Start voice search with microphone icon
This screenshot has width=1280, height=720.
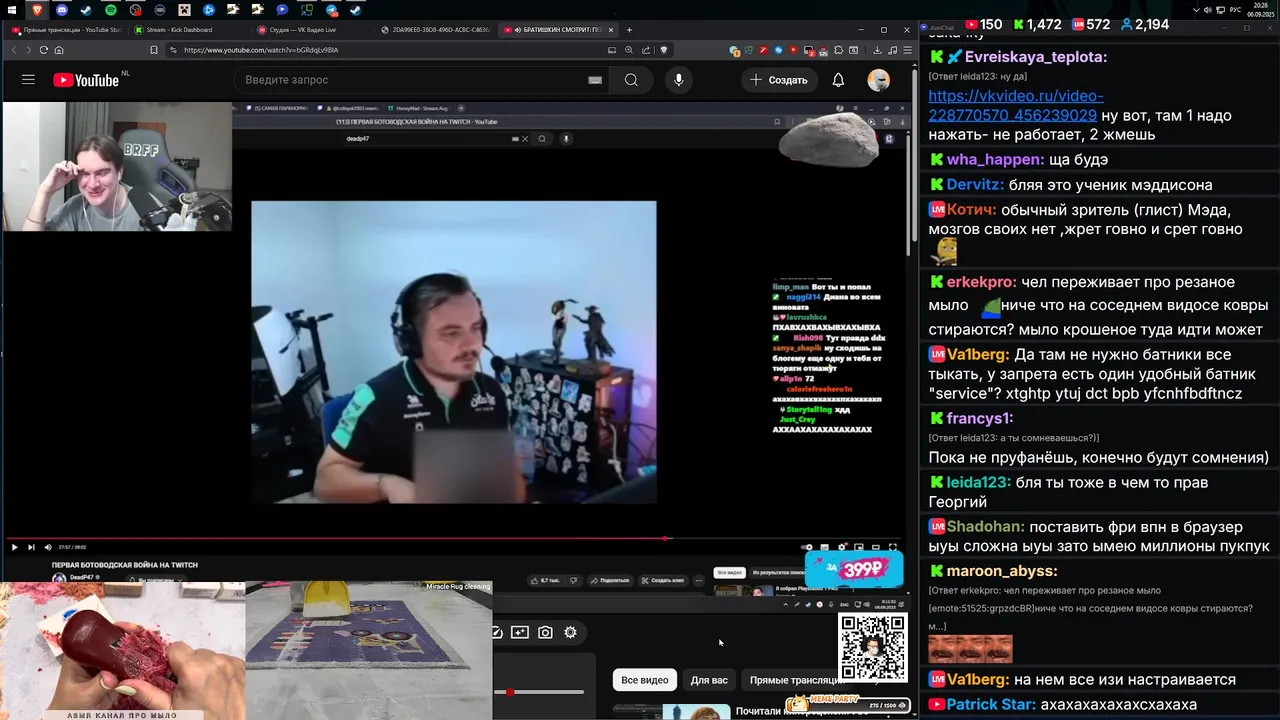pyautogui.click(x=679, y=80)
